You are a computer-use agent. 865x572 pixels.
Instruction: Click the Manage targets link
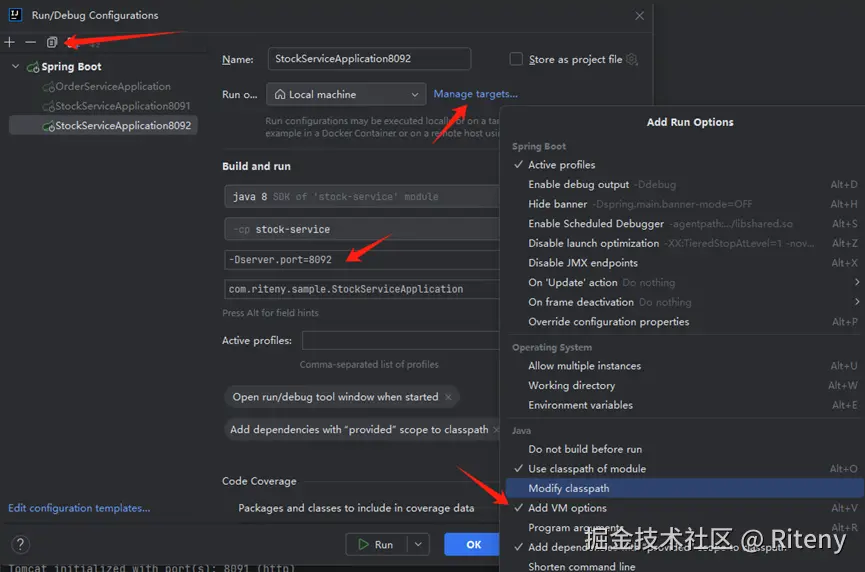pyautogui.click(x=476, y=94)
